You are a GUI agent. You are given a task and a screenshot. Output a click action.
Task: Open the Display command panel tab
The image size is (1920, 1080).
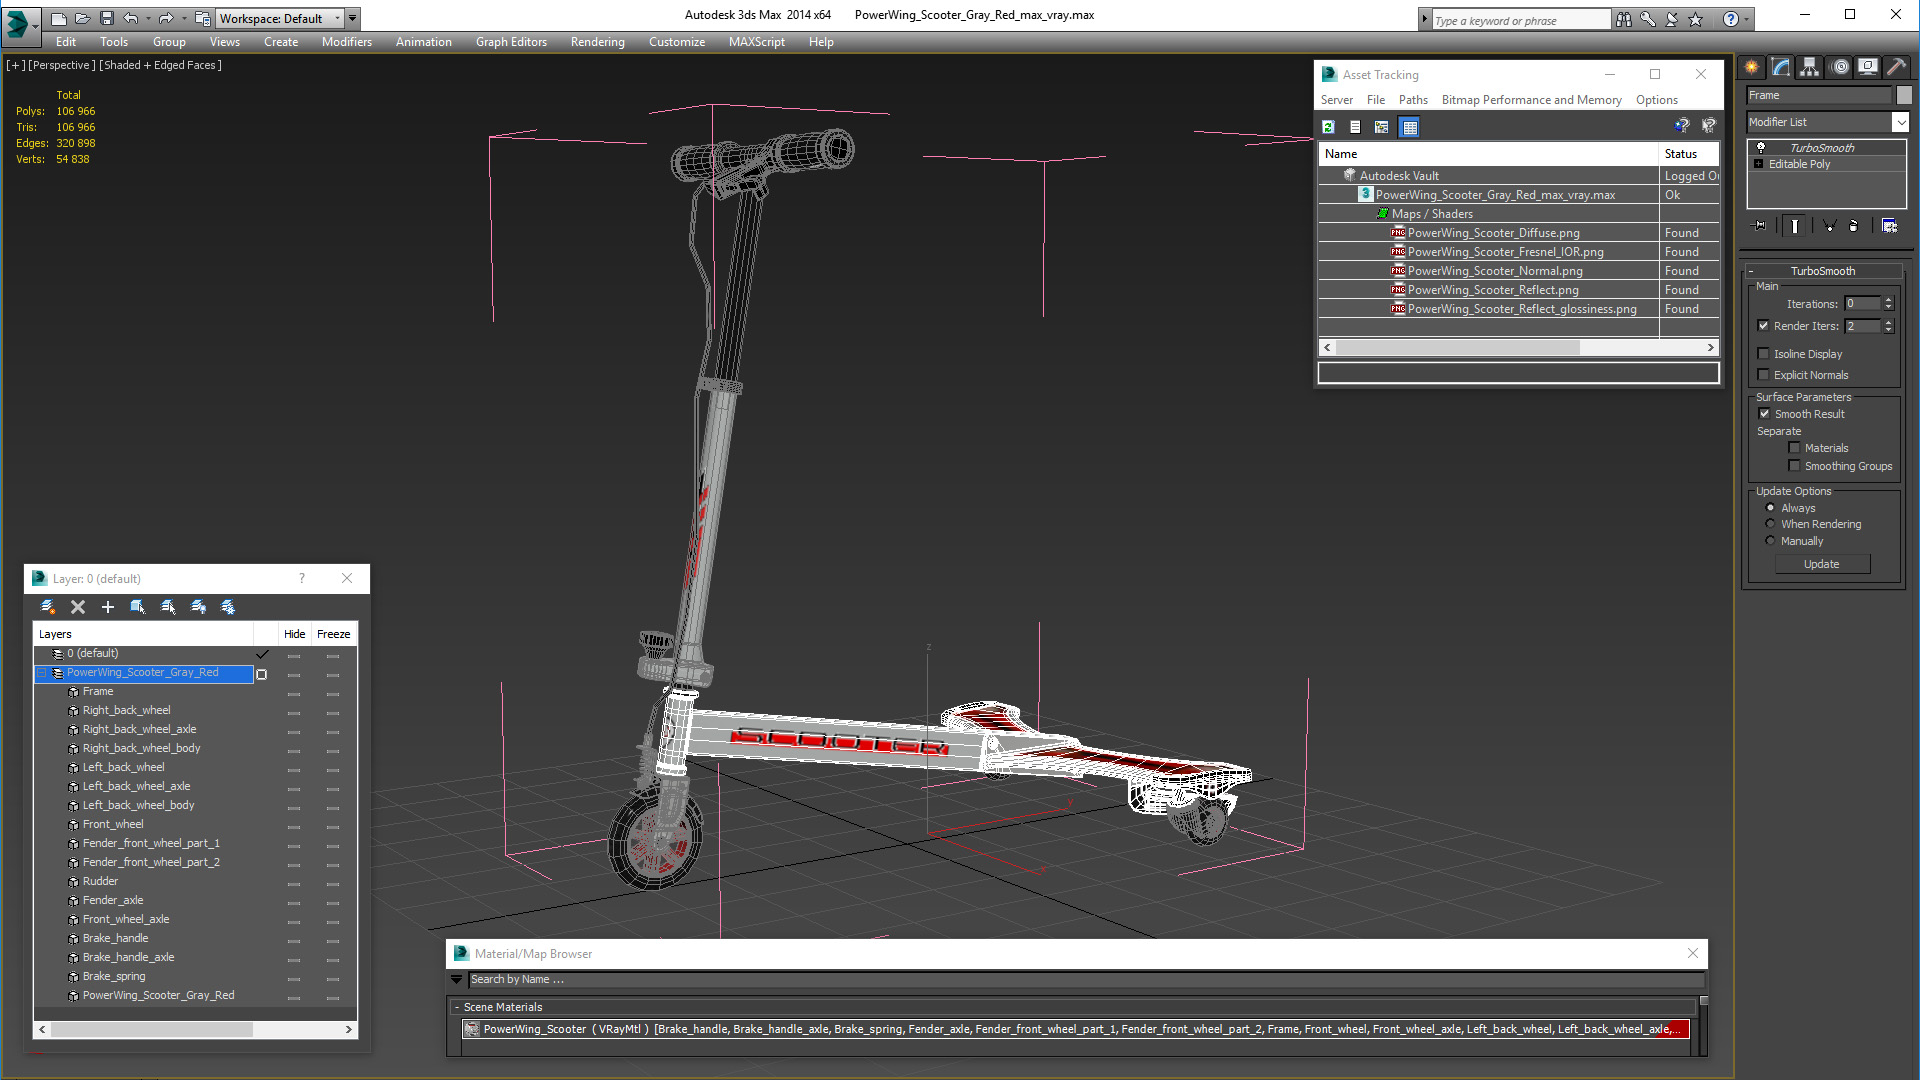[x=1868, y=67]
